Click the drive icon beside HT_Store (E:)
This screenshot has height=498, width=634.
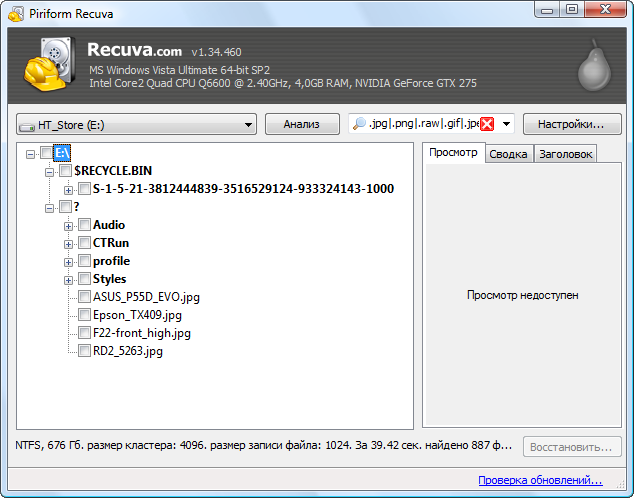coord(27,126)
